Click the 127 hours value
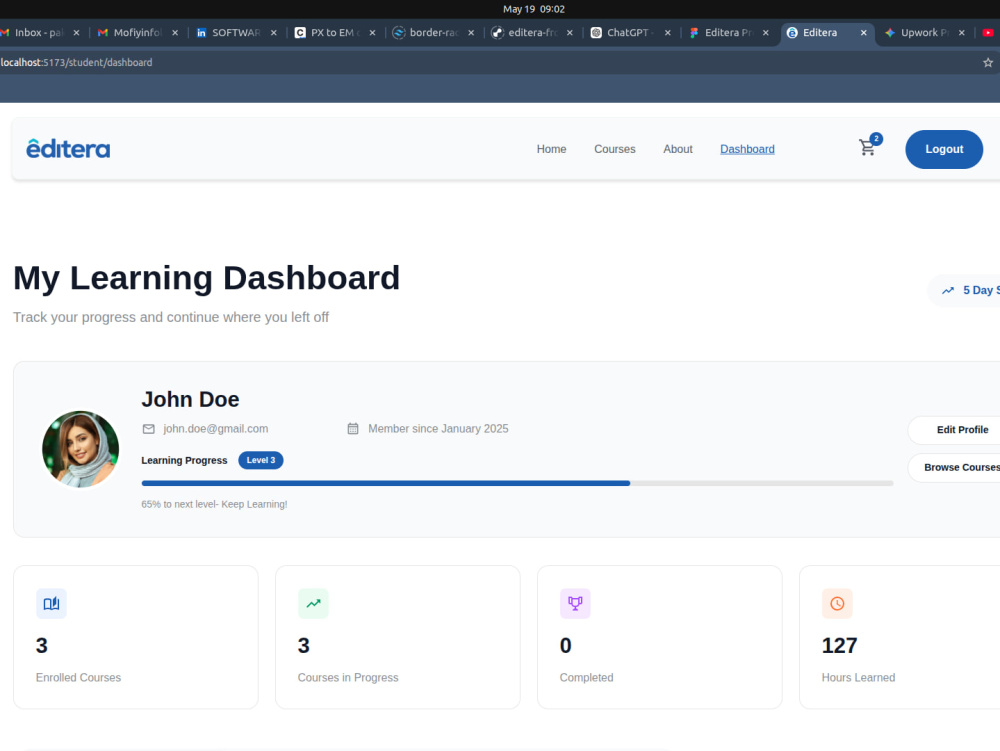This screenshot has height=751, width=1000. [x=839, y=646]
